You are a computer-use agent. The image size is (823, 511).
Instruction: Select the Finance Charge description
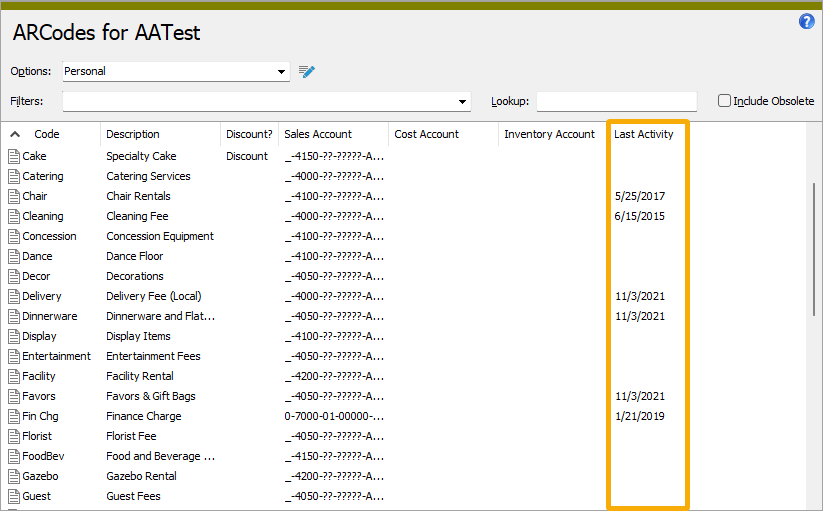tap(144, 416)
